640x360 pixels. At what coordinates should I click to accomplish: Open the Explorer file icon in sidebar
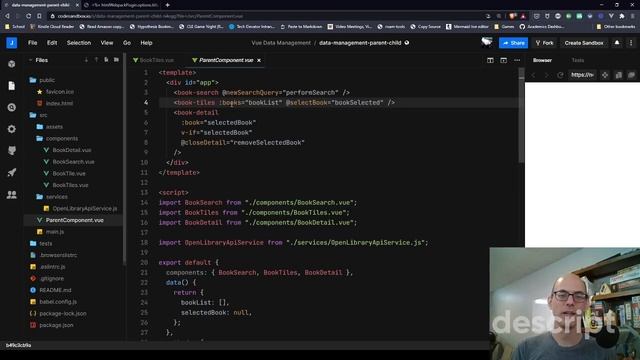[11, 86]
